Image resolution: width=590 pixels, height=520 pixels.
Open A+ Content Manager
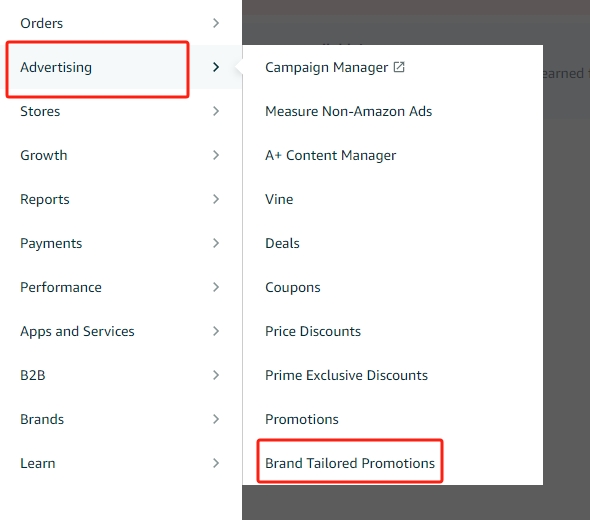330,155
